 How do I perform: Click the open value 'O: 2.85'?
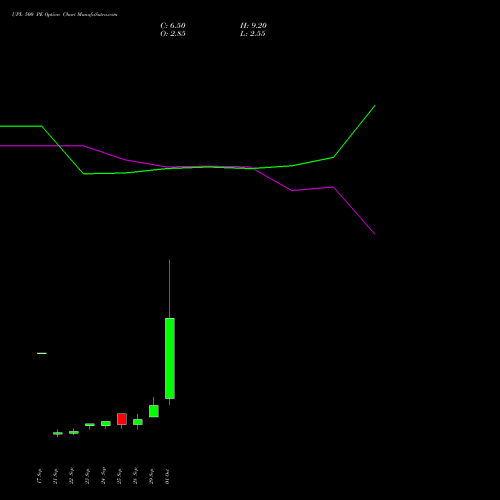point(173,34)
